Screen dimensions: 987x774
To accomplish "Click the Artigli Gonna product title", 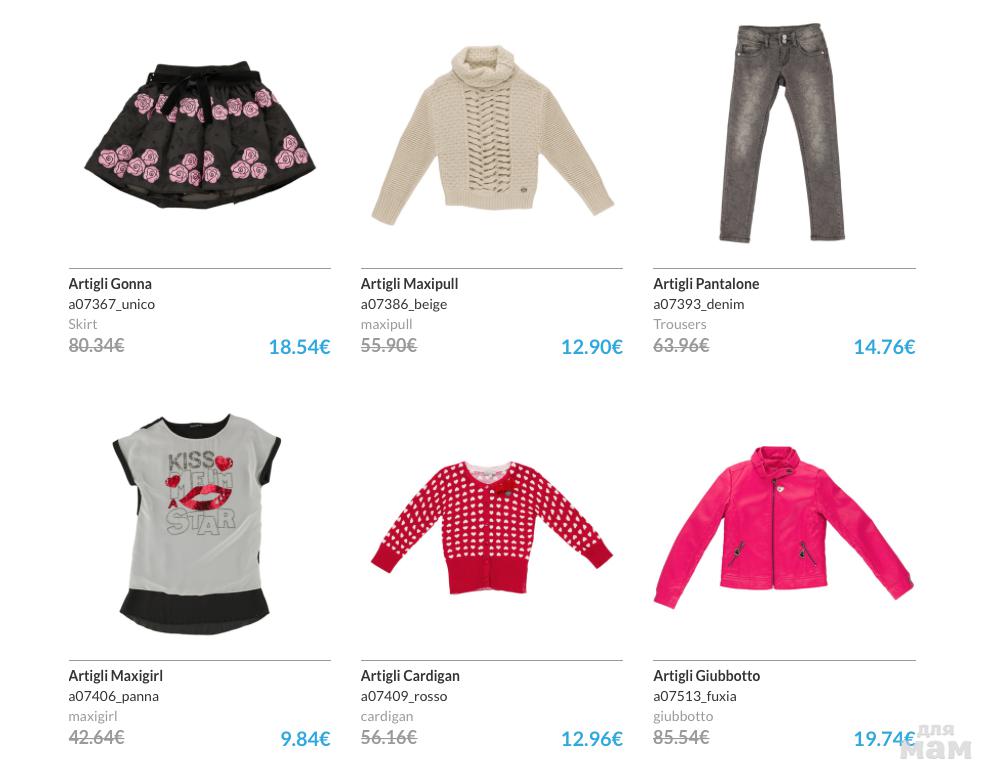I will pyautogui.click(x=110, y=284).
